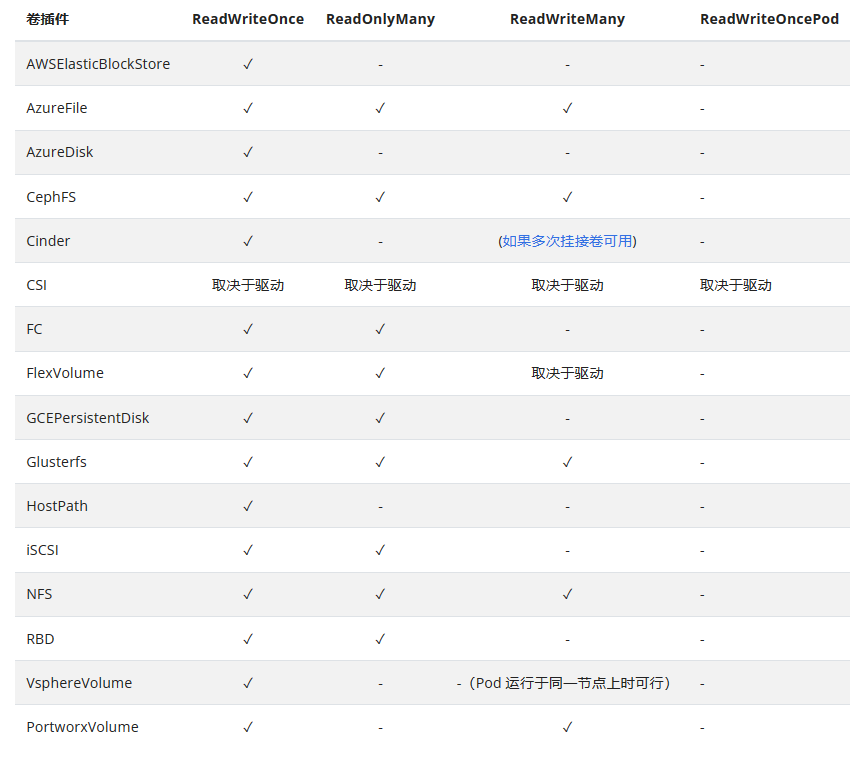Image resolution: width=857 pixels, height=761 pixels.
Task: Select the Glusterfs row name
Action: [x=56, y=462]
